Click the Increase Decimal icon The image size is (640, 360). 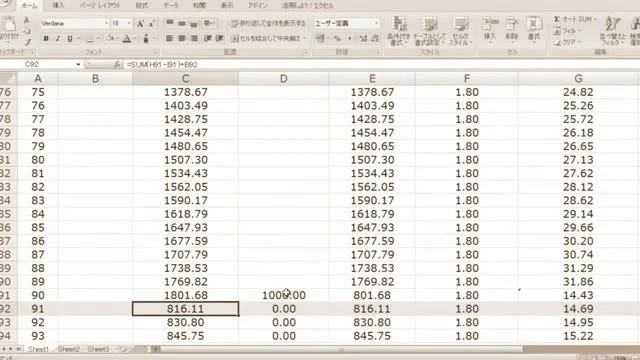[x=363, y=38]
